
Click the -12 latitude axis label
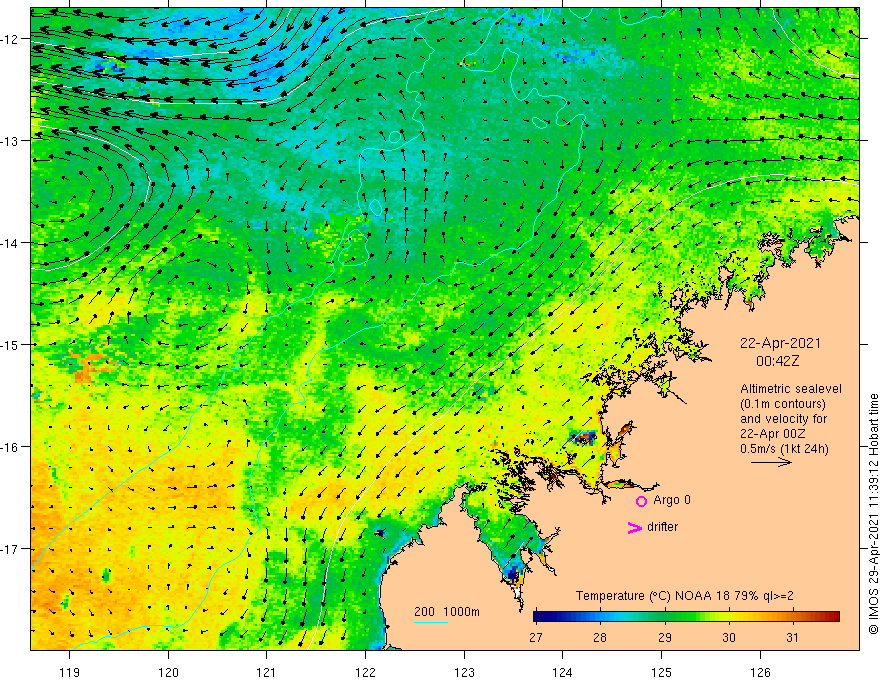pos(11,39)
